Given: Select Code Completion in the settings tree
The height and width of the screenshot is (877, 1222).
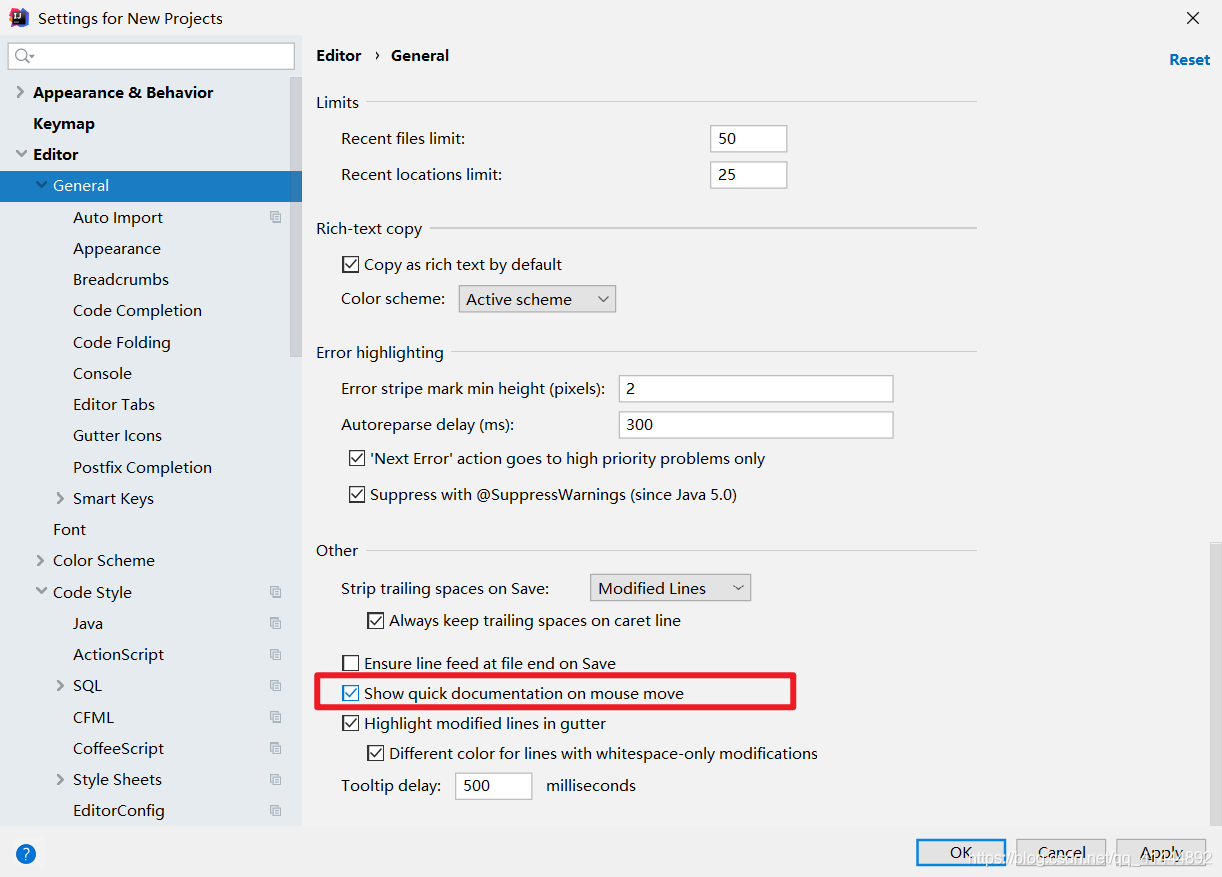Looking at the screenshot, I should point(137,311).
